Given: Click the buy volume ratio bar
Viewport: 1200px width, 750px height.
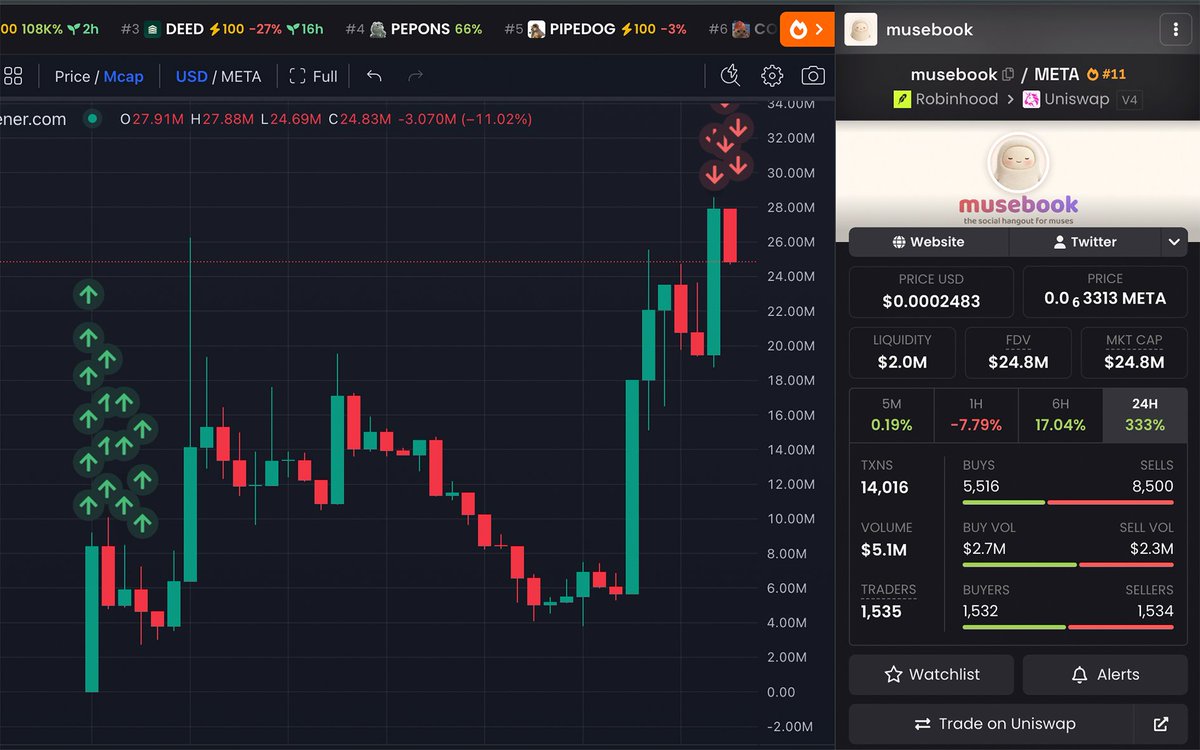Looking at the screenshot, I should pyautogui.click(x=1068, y=565).
